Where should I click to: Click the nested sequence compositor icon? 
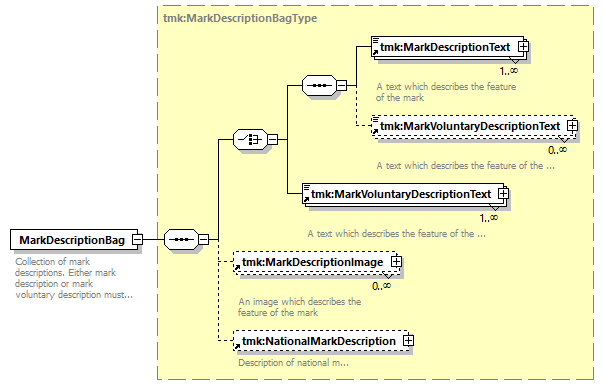point(319,85)
